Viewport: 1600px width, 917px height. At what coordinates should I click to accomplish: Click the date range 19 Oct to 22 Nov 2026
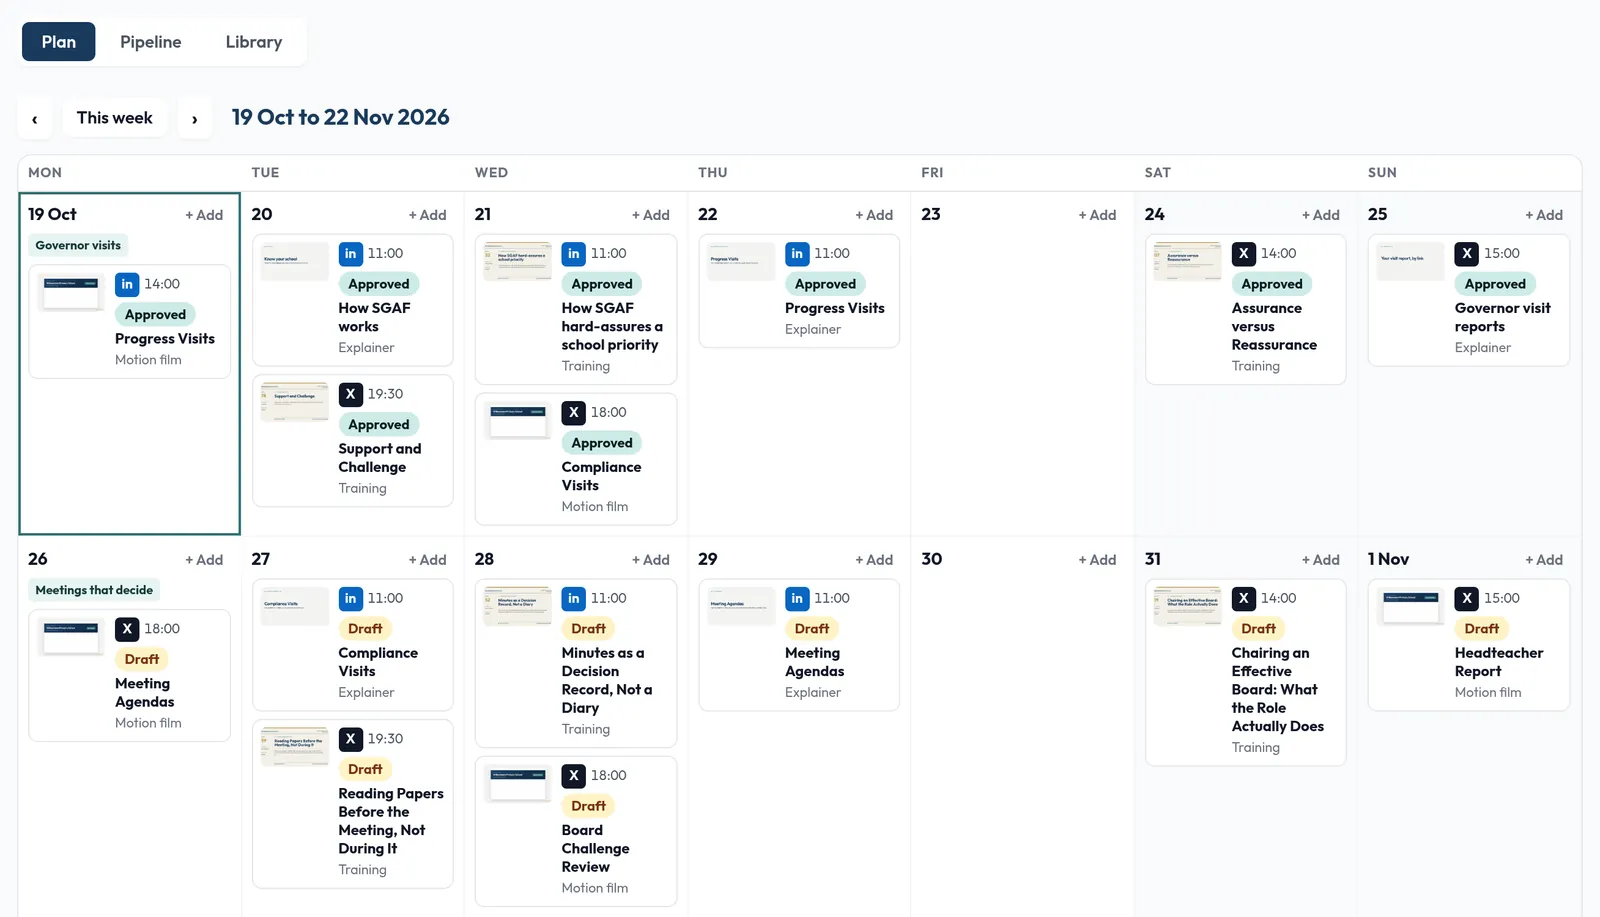(x=341, y=117)
